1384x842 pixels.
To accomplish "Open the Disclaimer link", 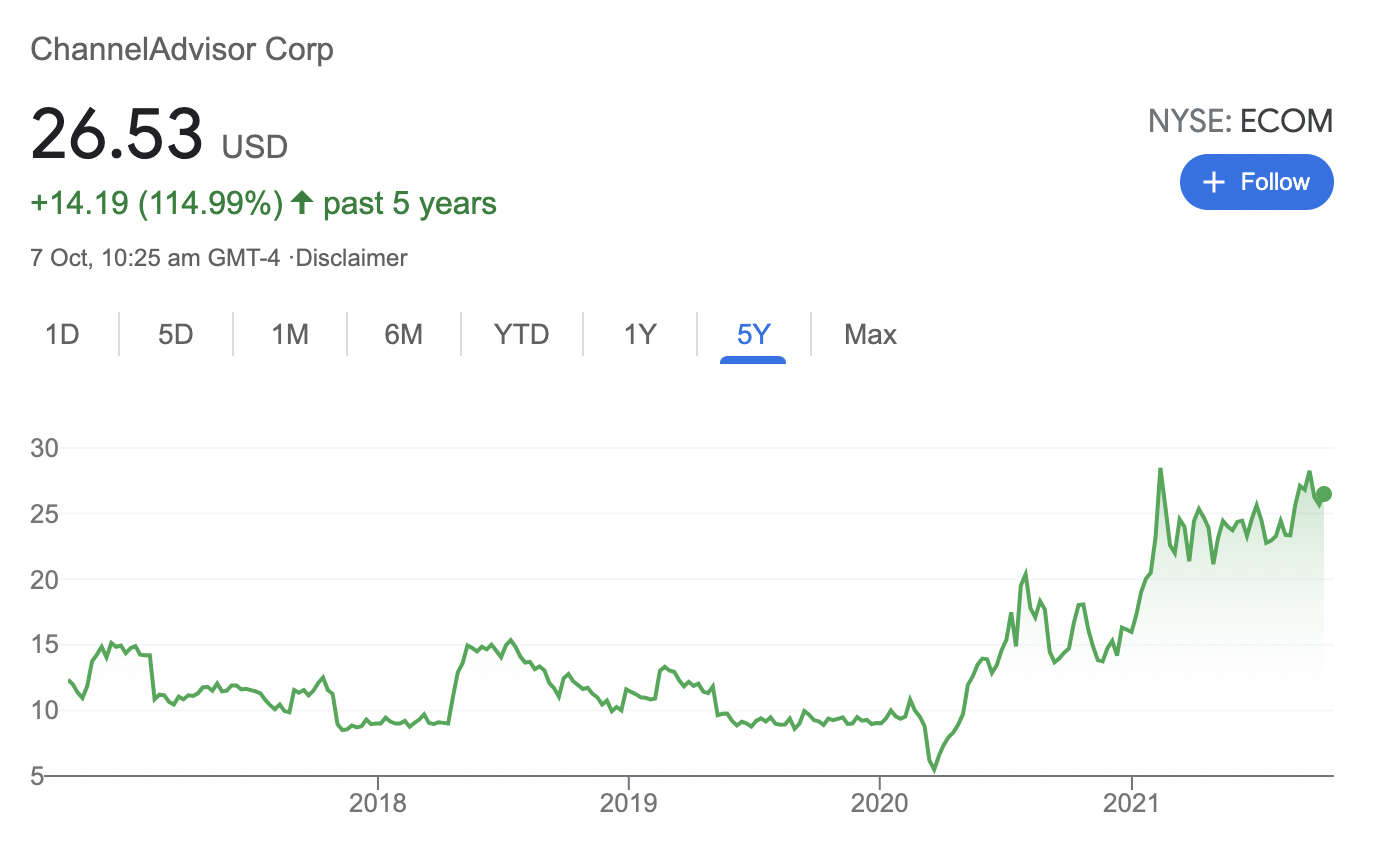I will click(x=352, y=258).
